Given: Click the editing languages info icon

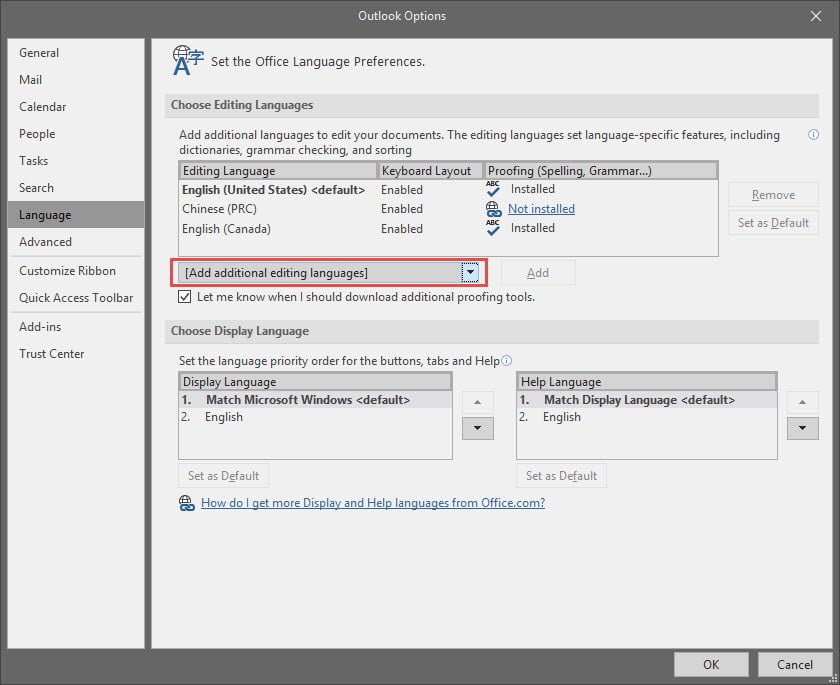Looking at the screenshot, I should [x=813, y=134].
